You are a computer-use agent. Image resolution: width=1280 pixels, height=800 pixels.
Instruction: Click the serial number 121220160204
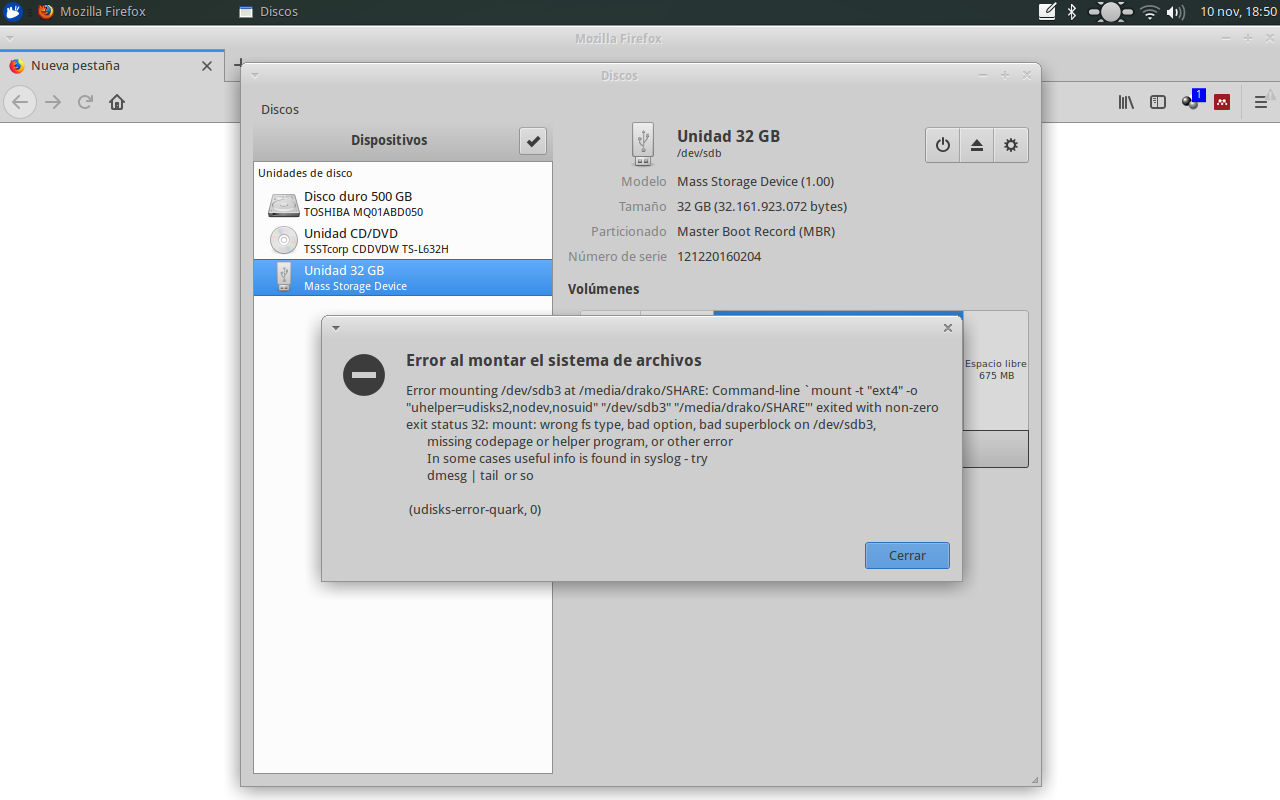[719, 256]
